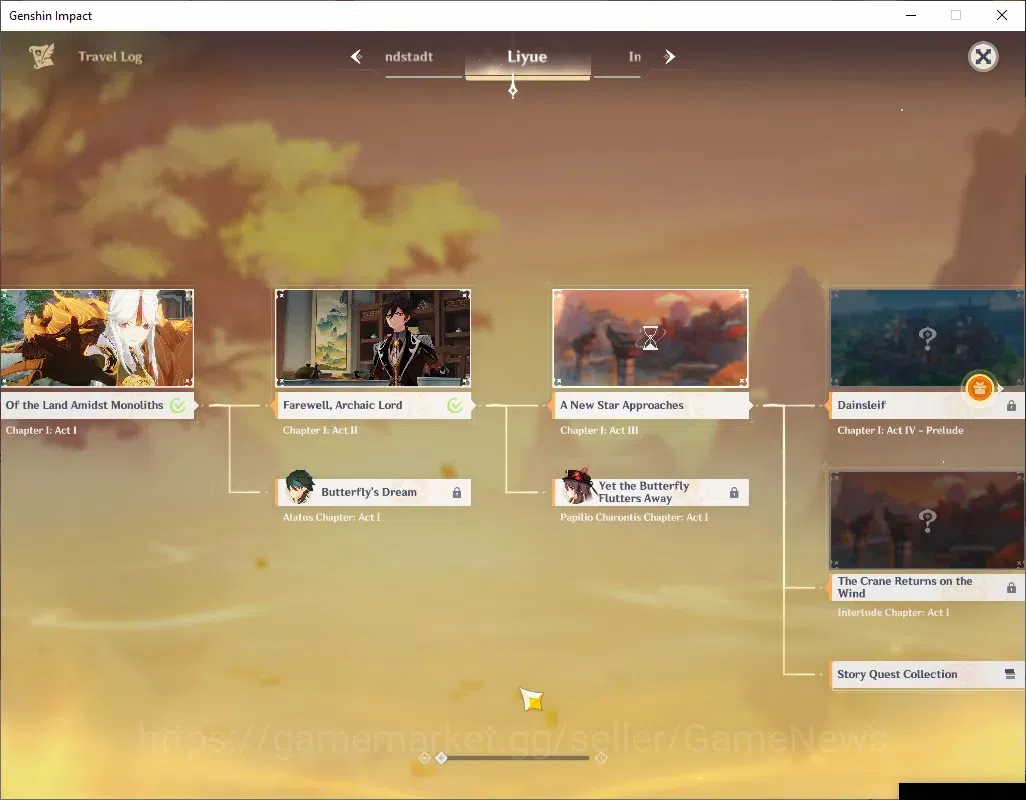Click Hu Tao character portrait icon

point(578,485)
